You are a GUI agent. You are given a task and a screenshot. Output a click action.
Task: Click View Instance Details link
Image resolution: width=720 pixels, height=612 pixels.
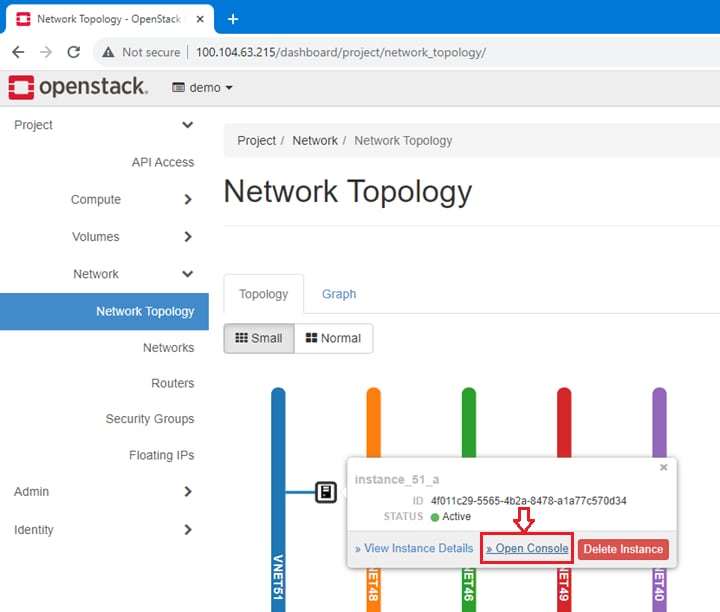click(x=414, y=548)
